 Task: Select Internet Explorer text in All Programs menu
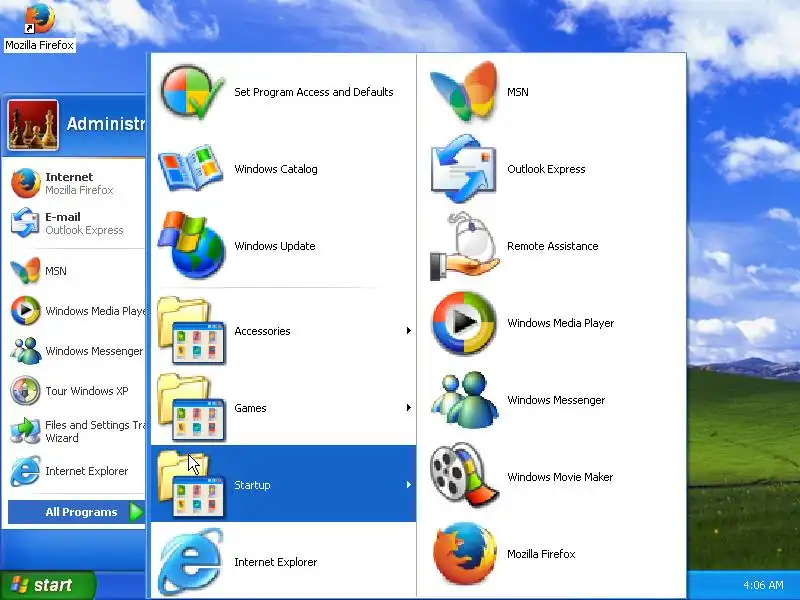point(276,562)
